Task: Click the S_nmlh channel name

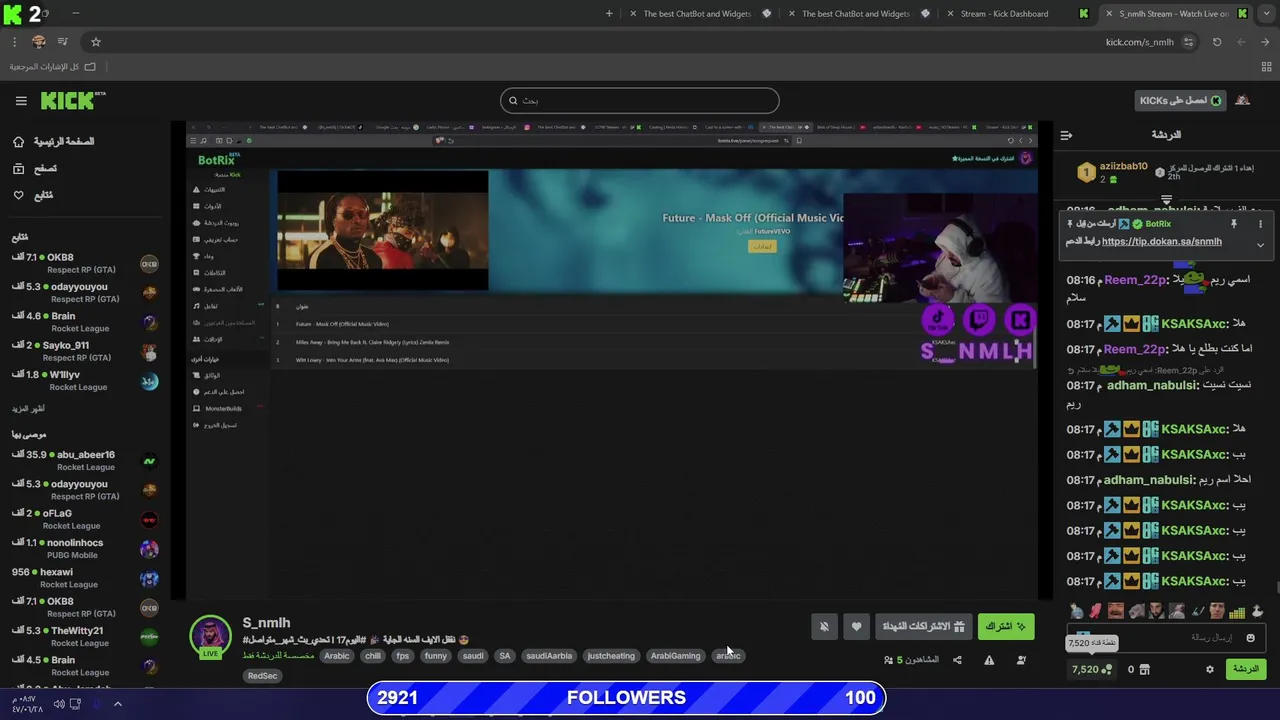Action: point(266,622)
